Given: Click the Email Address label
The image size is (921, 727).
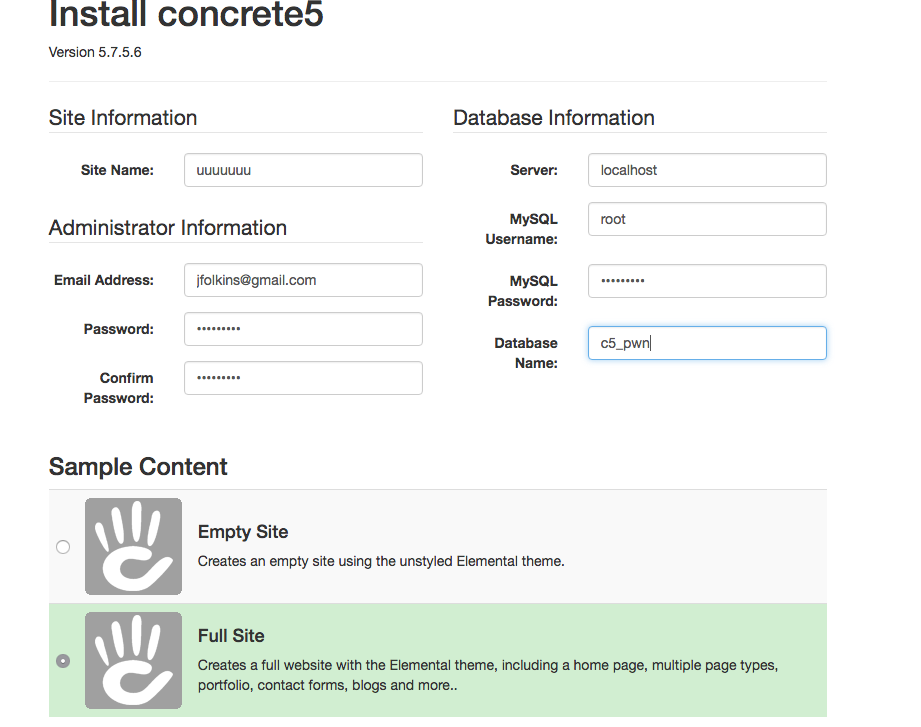Looking at the screenshot, I should pos(103,280).
